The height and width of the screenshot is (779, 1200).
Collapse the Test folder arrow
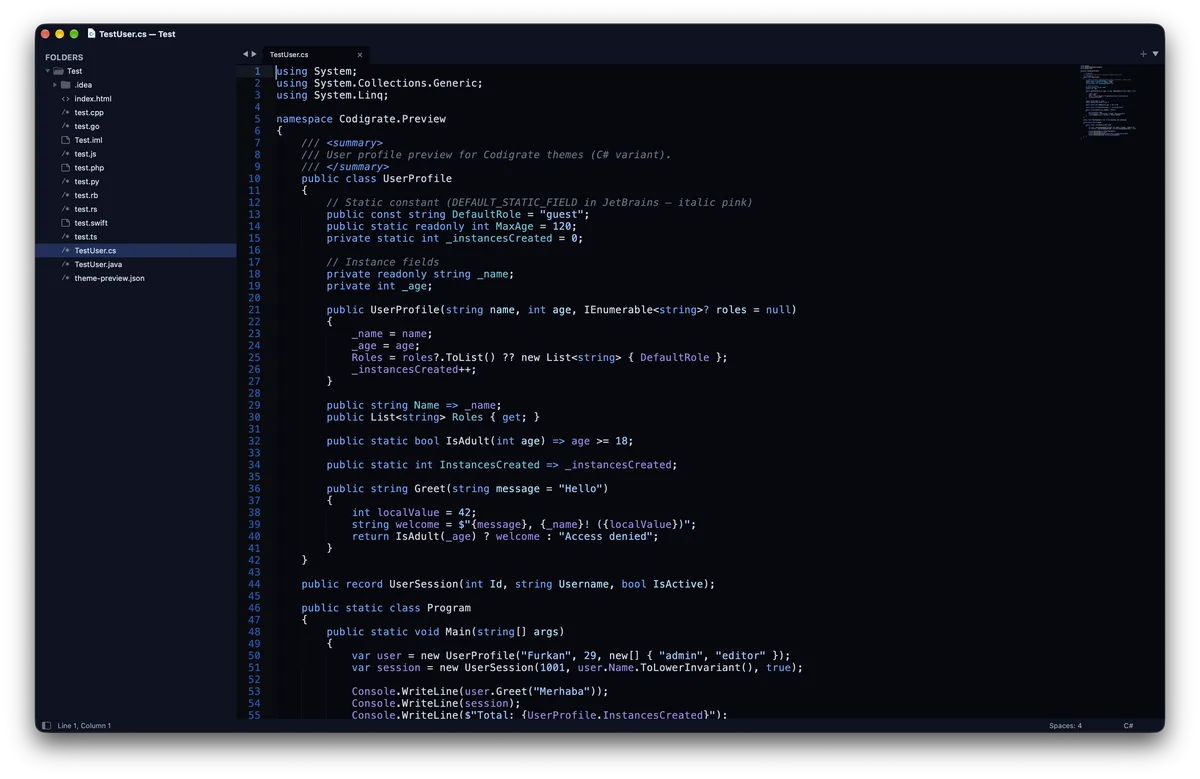(x=47, y=71)
